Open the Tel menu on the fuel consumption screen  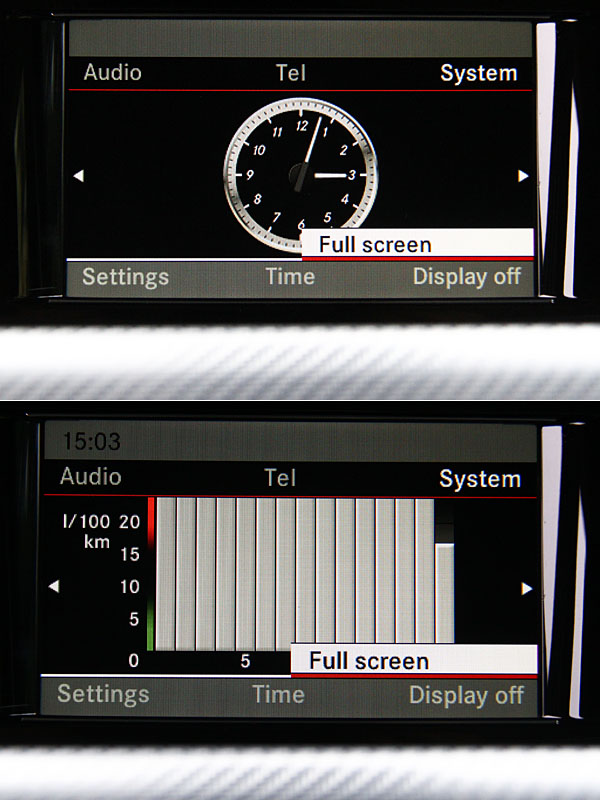tap(280, 478)
